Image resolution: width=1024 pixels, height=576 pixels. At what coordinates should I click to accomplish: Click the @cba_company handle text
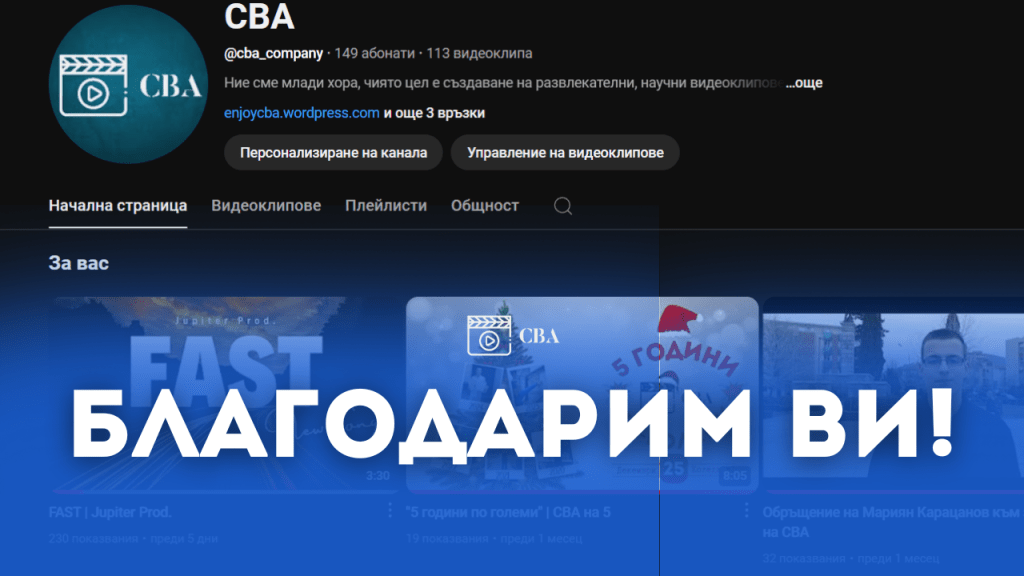pyautogui.click(x=274, y=54)
